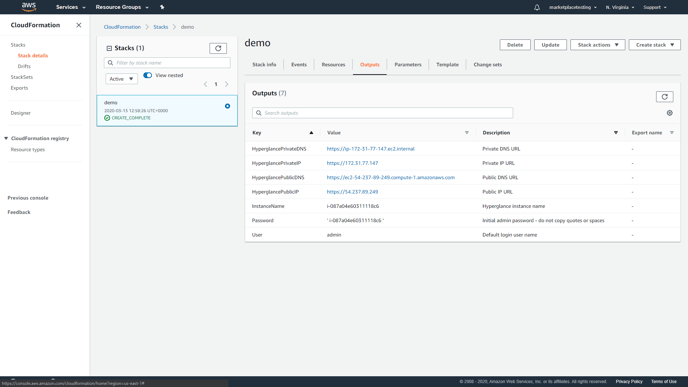
Task: Open outputs table settings gear
Action: click(670, 113)
